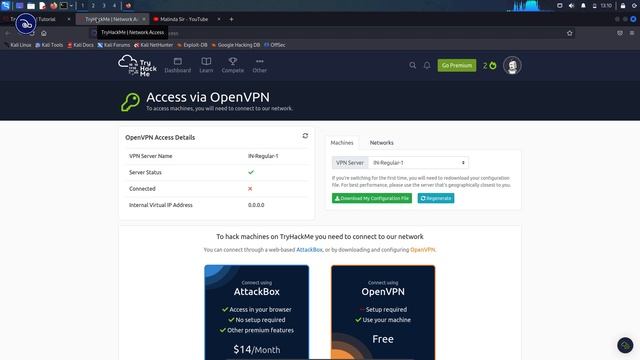Image resolution: width=640 pixels, height=360 pixels.
Task: Open the VPN Server dropdown
Action: (x=418, y=162)
